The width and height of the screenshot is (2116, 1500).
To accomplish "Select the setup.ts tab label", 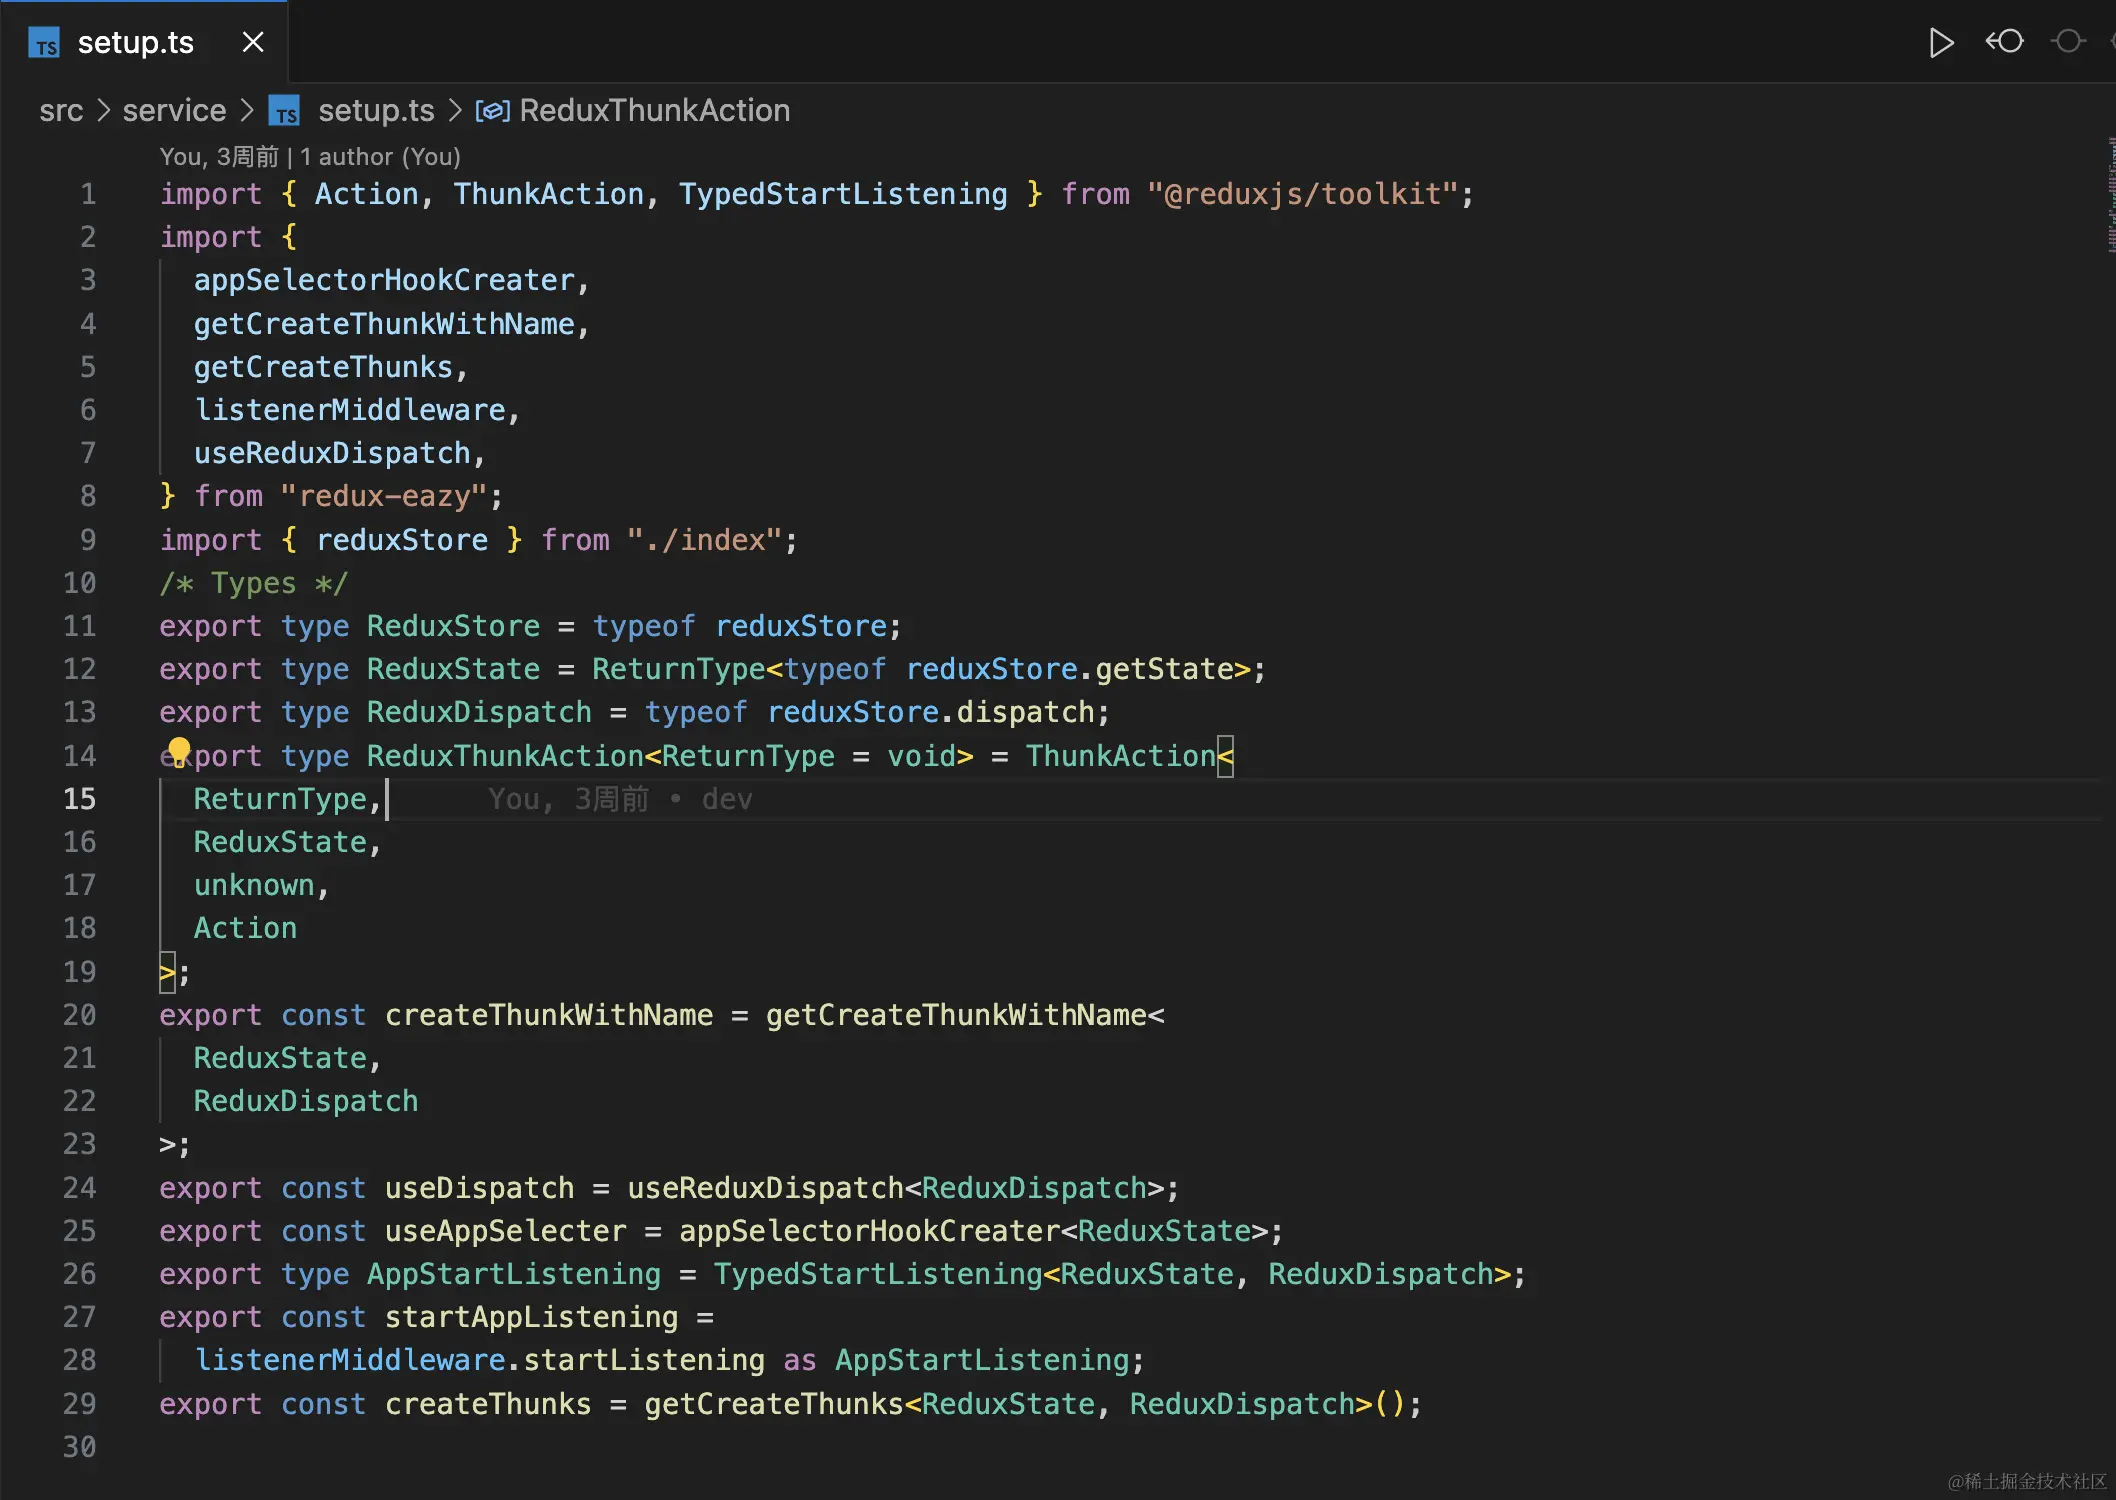I will click(x=136, y=42).
